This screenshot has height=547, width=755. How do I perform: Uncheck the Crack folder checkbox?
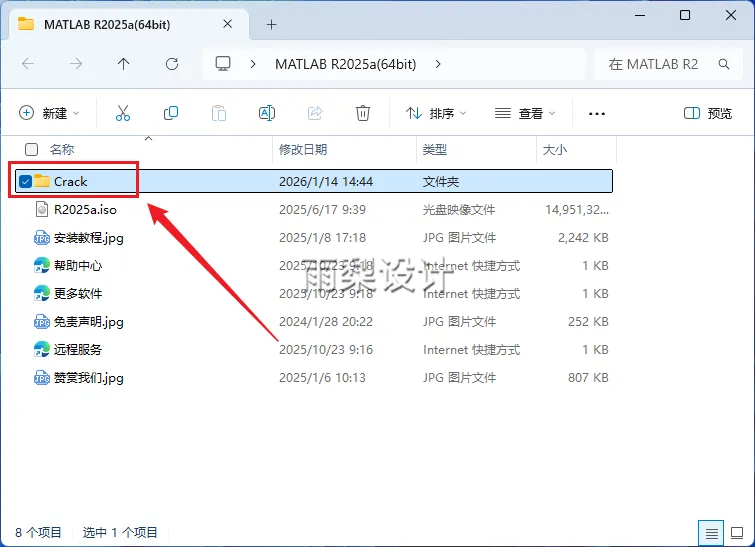[x=25, y=182]
